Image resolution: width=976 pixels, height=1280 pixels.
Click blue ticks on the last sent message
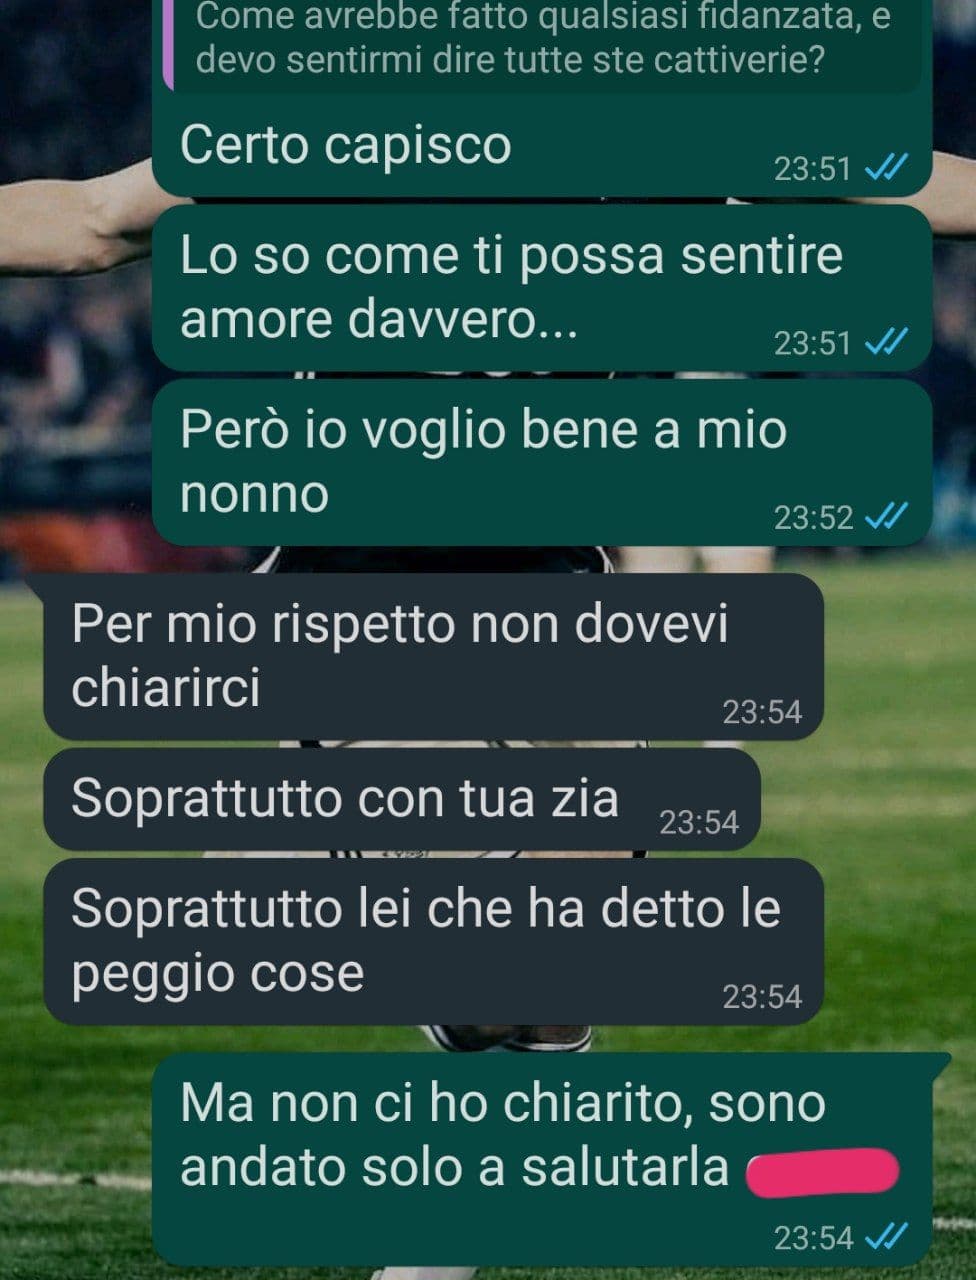coord(886,1238)
